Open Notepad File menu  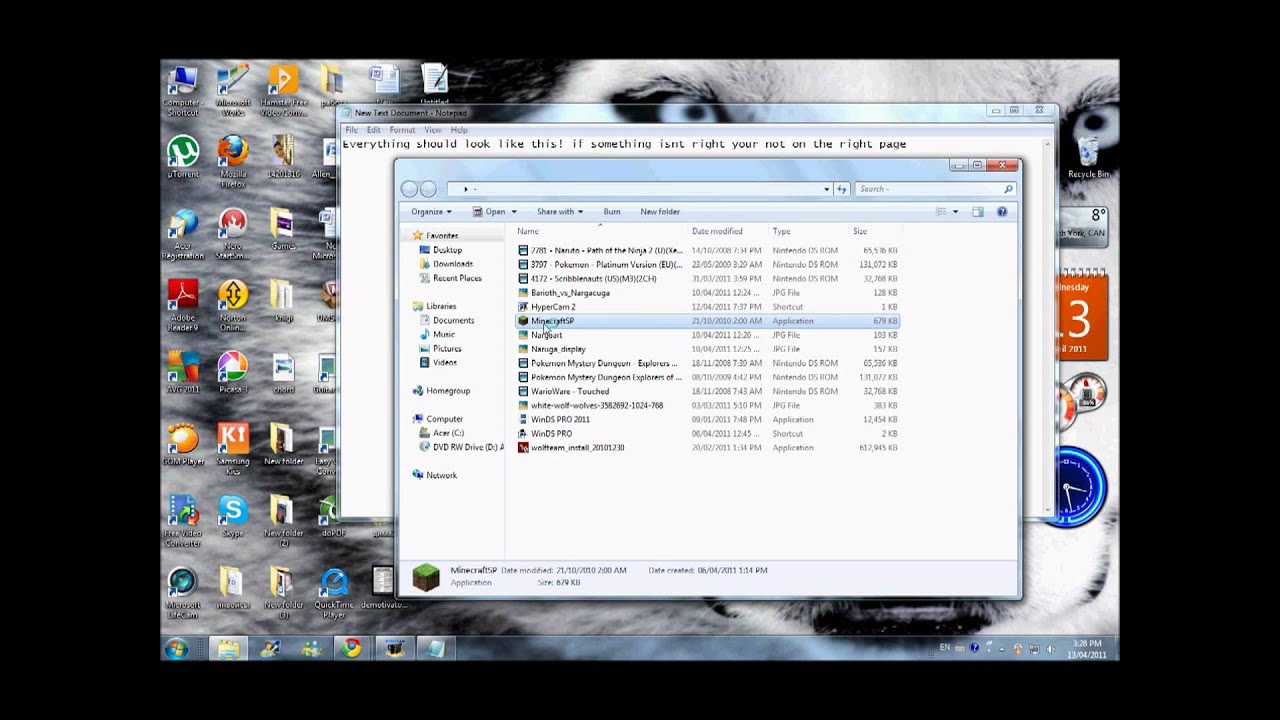(351, 130)
